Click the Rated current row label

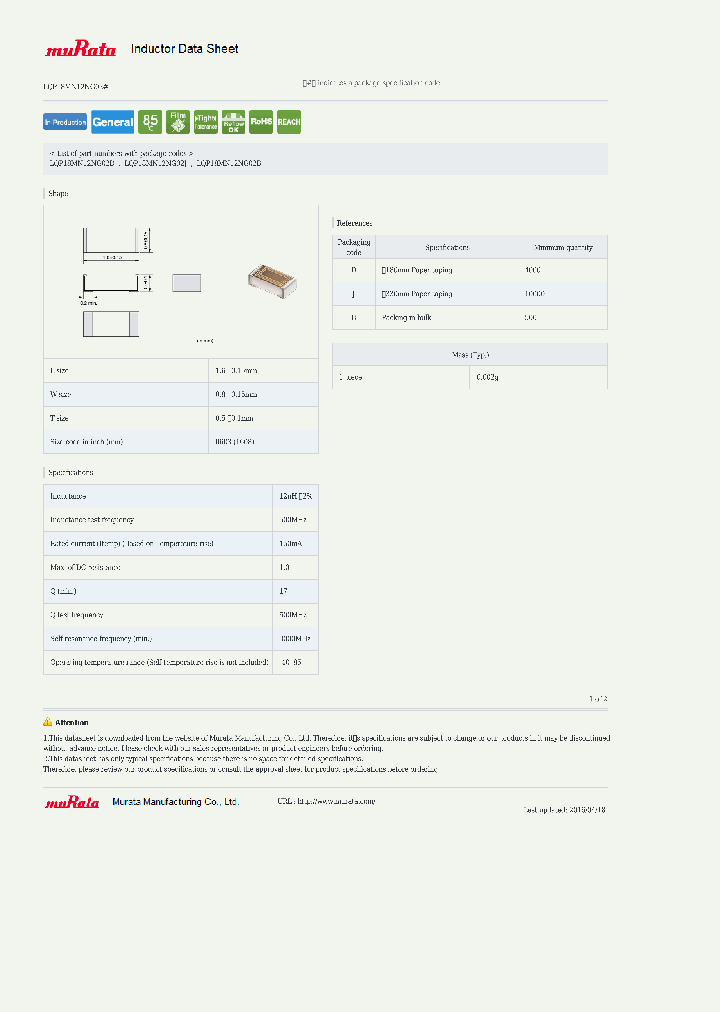pos(132,543)
